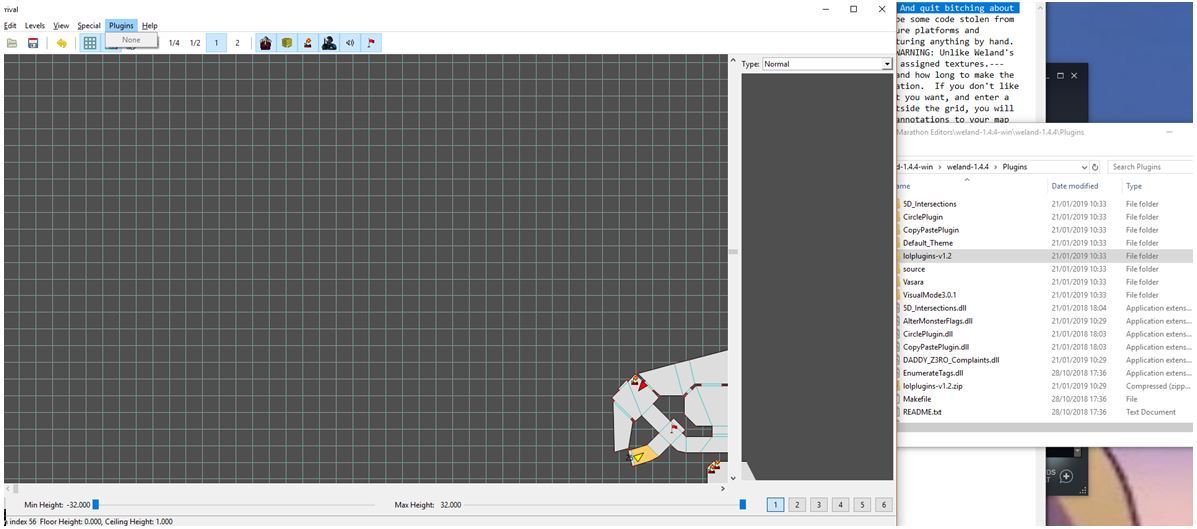Click the player start icon

308,43
